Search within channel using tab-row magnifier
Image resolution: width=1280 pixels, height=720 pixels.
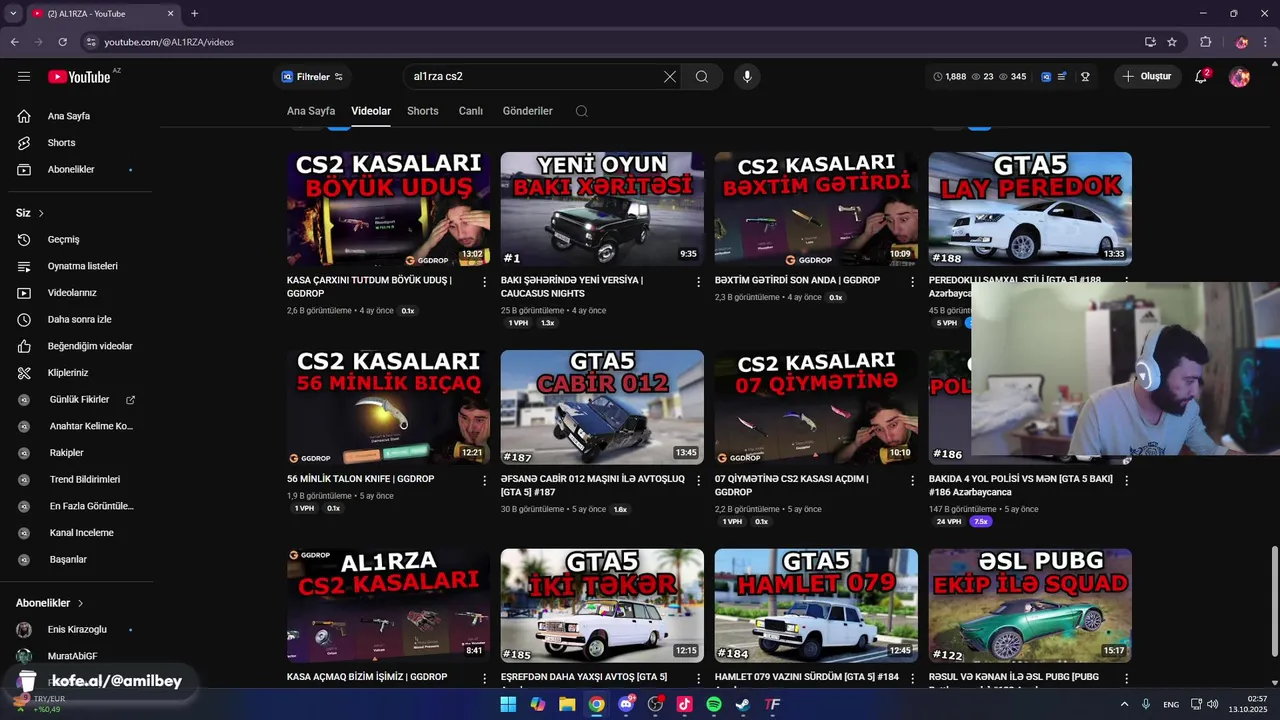point(582,111)
